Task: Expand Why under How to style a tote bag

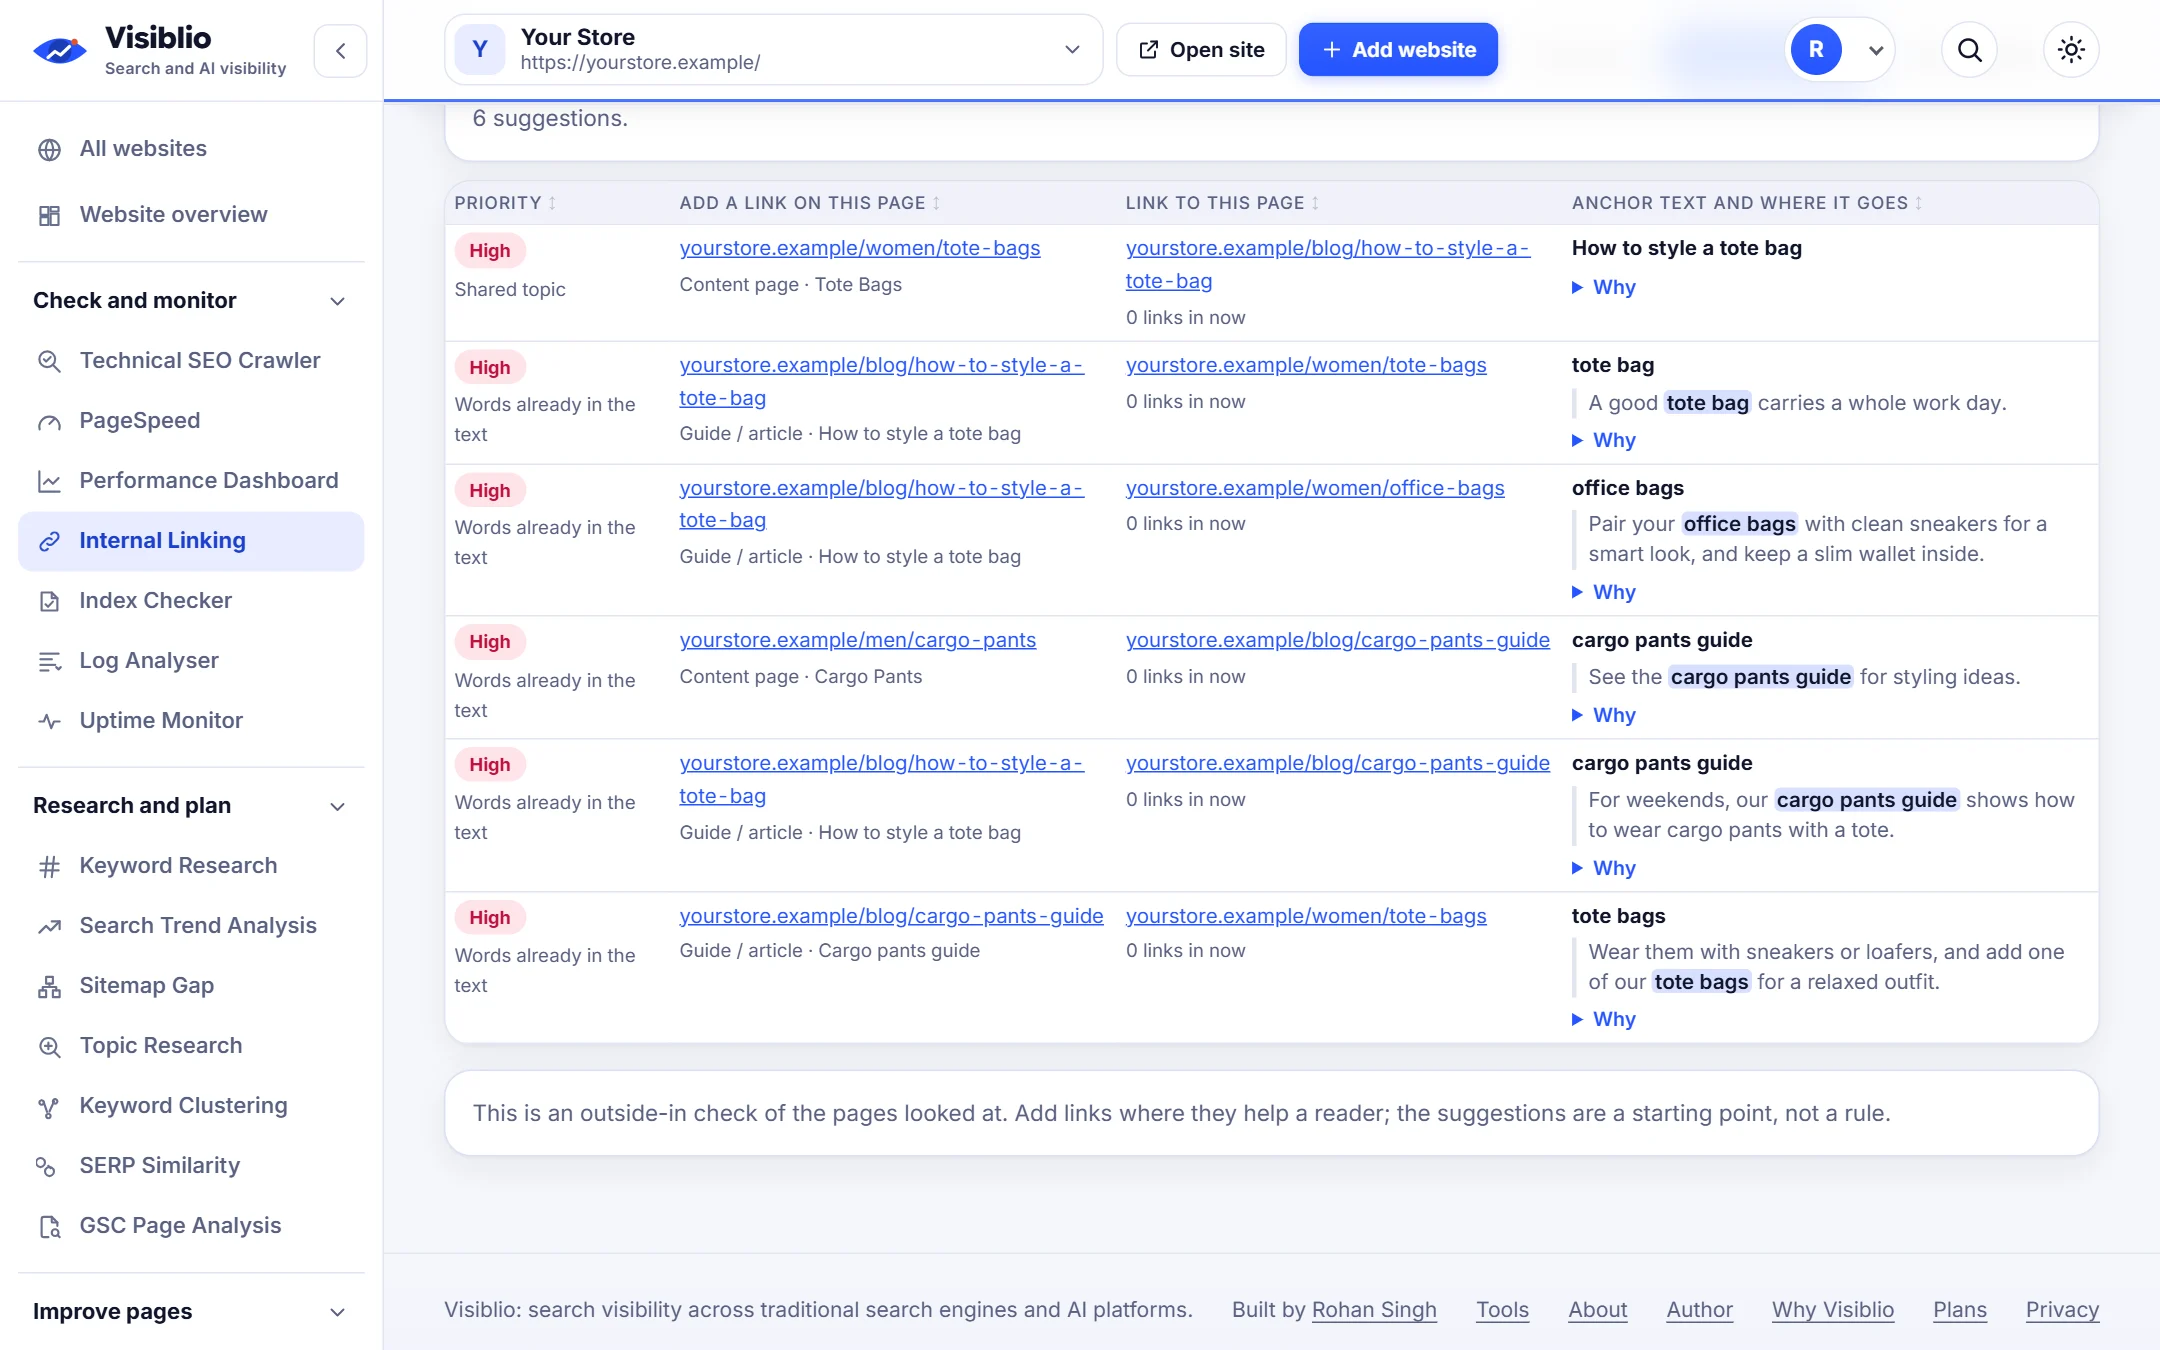Action: click(x=1603, y=288)
